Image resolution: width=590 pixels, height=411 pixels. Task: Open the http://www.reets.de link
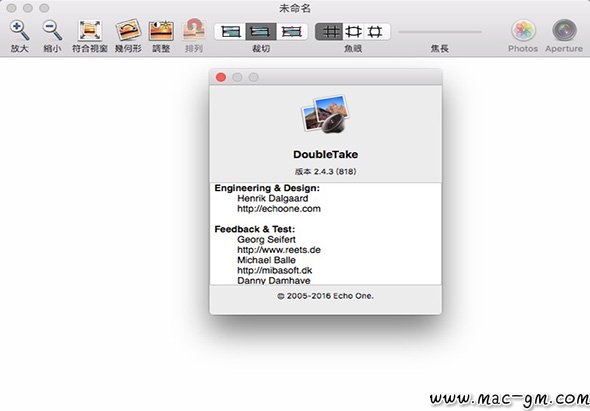coord(279,250)
